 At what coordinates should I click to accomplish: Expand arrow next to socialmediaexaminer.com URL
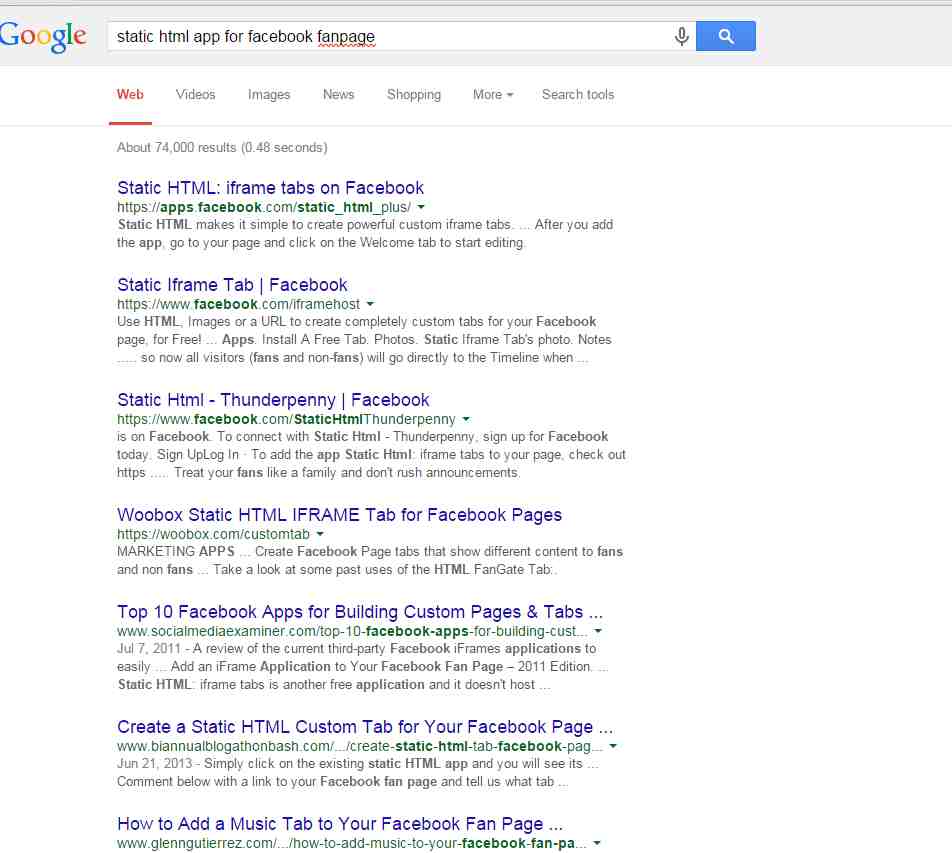coord(598,631)
